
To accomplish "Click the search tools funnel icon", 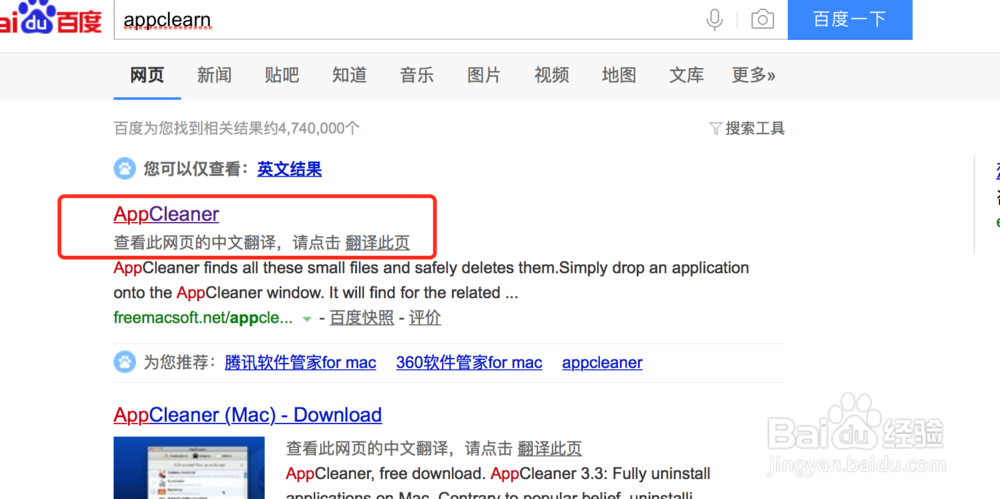I will click(716, 129).
